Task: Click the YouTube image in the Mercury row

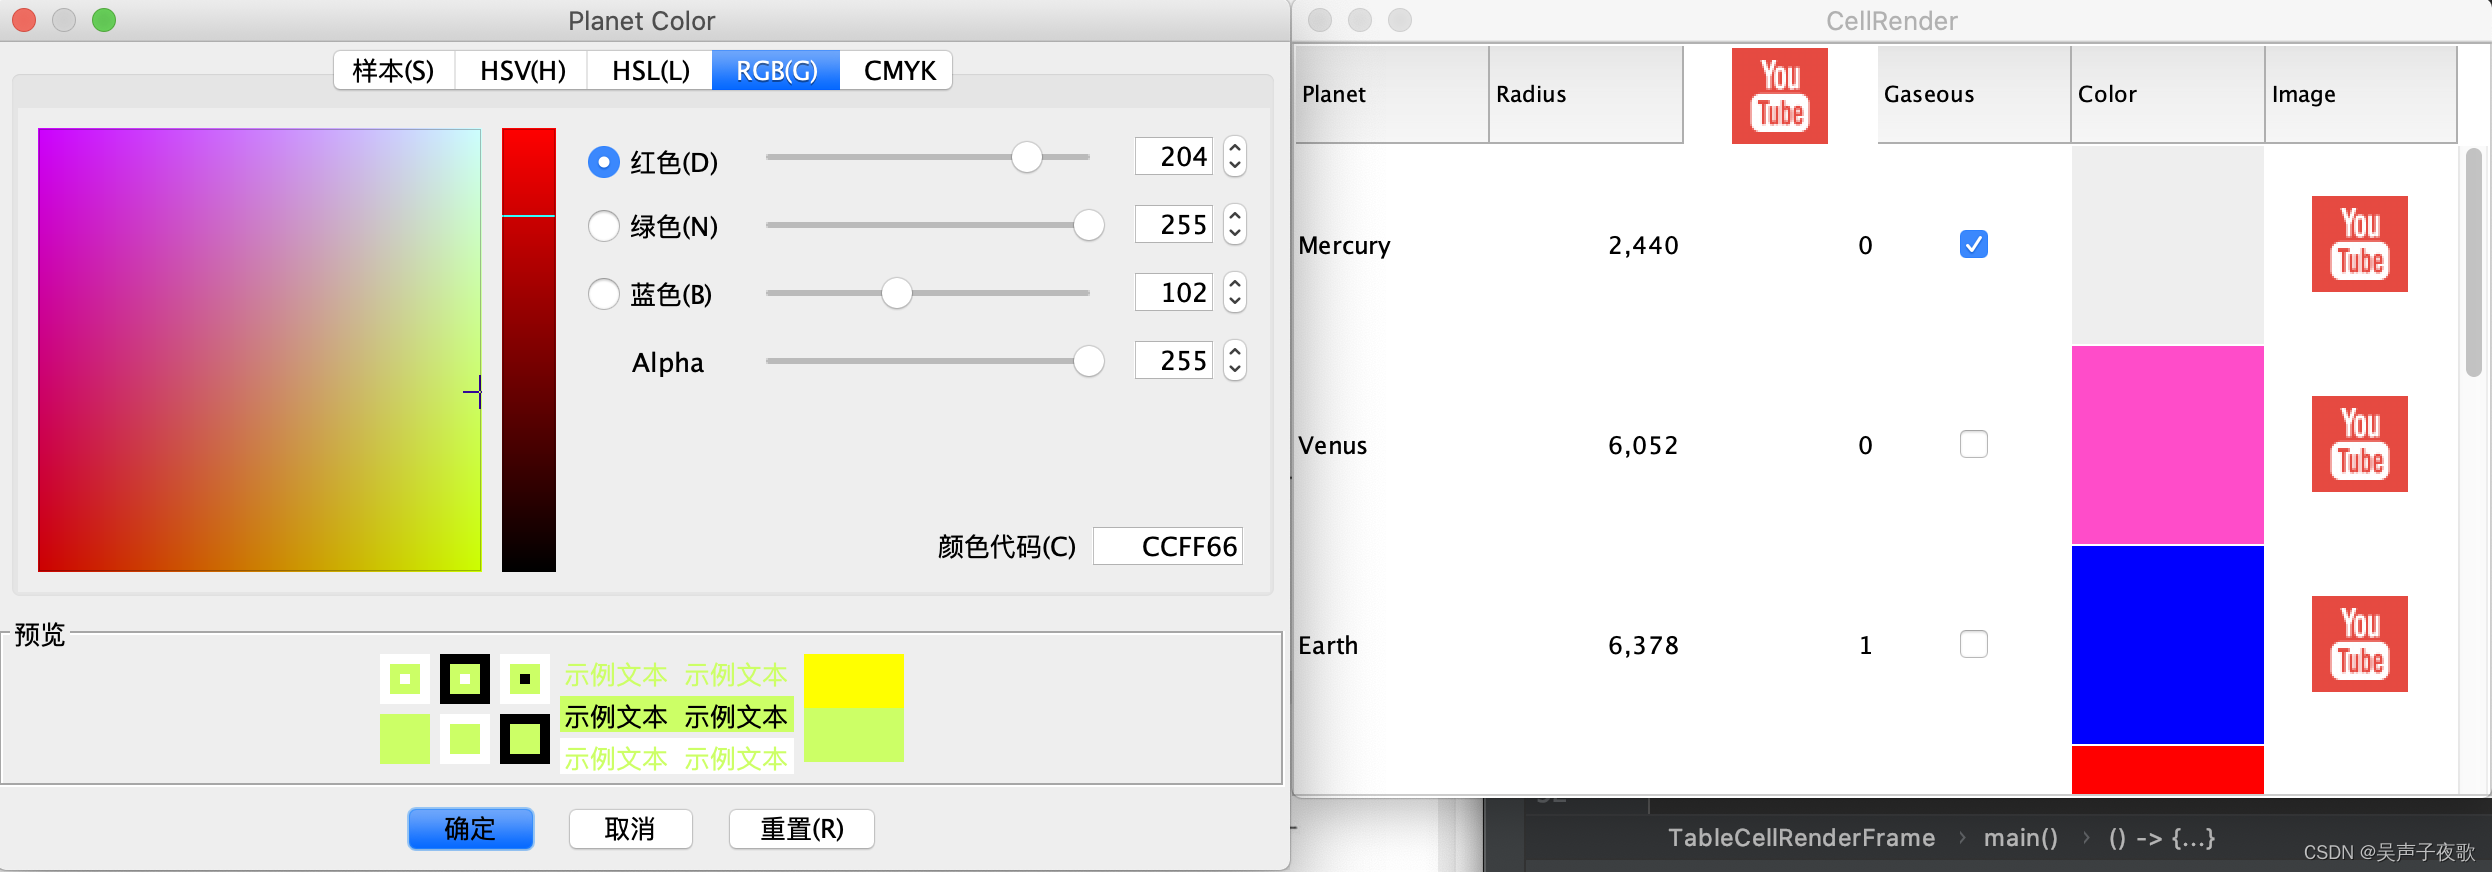Action: (x=2359, y=244)
